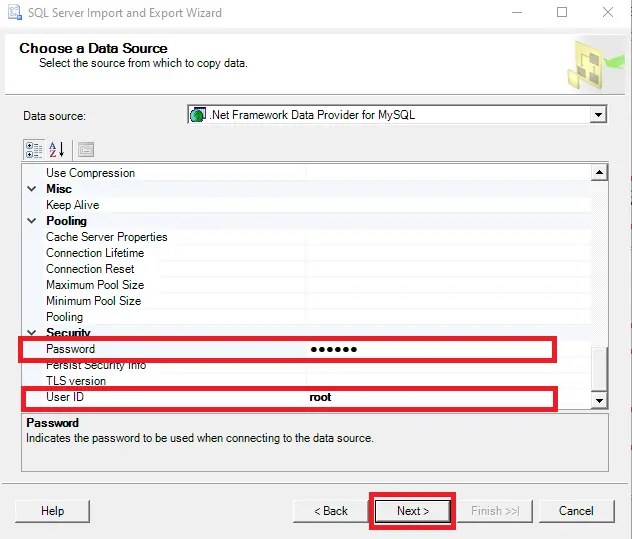
Task: Close the Import and Export Wizard
Action: (608, 12)
